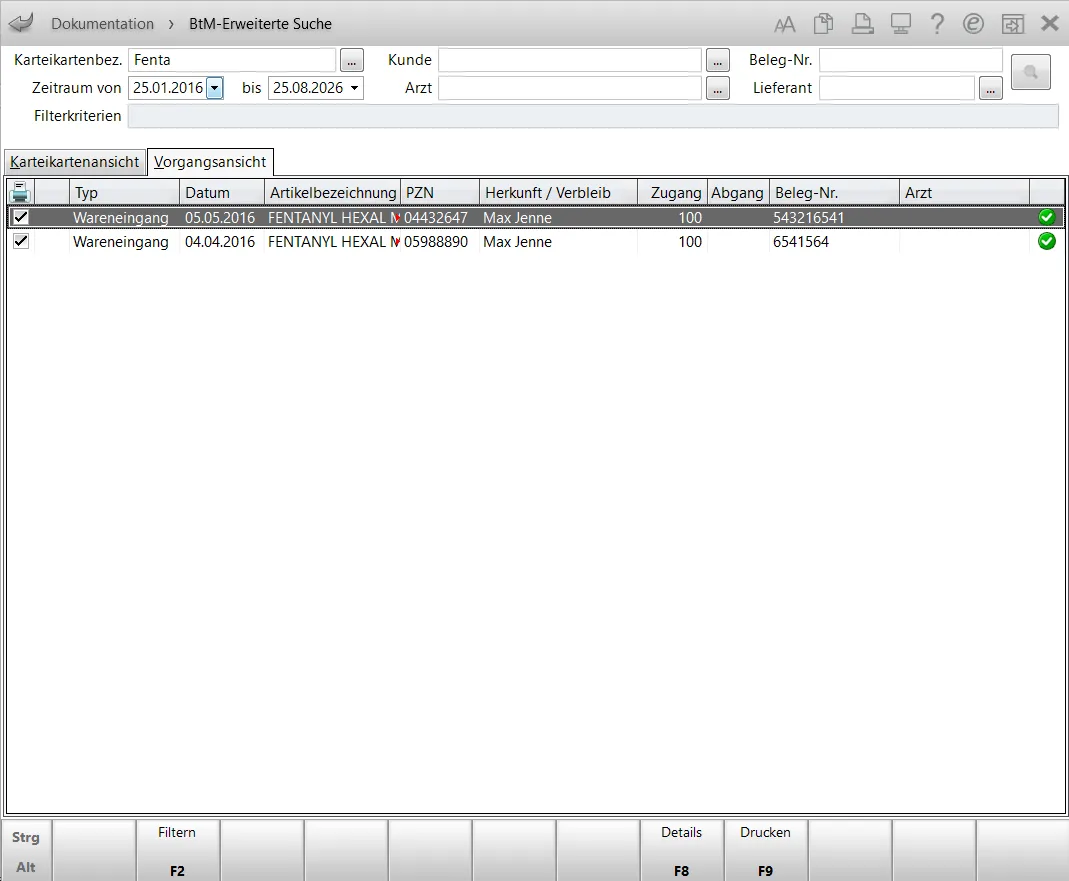Click into the Lieferant field

[x=897, y=88]
